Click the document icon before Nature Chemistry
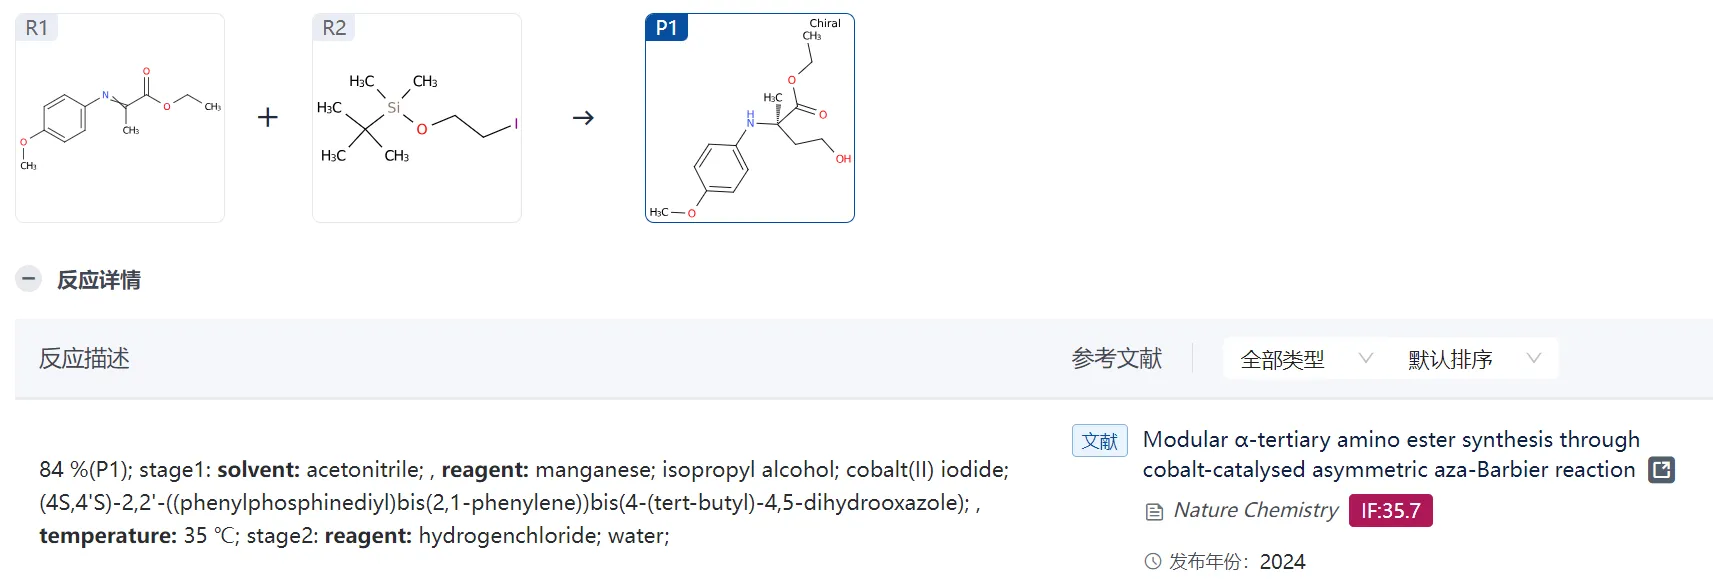The image size is (1713, 579). (x=1154, y=512)
